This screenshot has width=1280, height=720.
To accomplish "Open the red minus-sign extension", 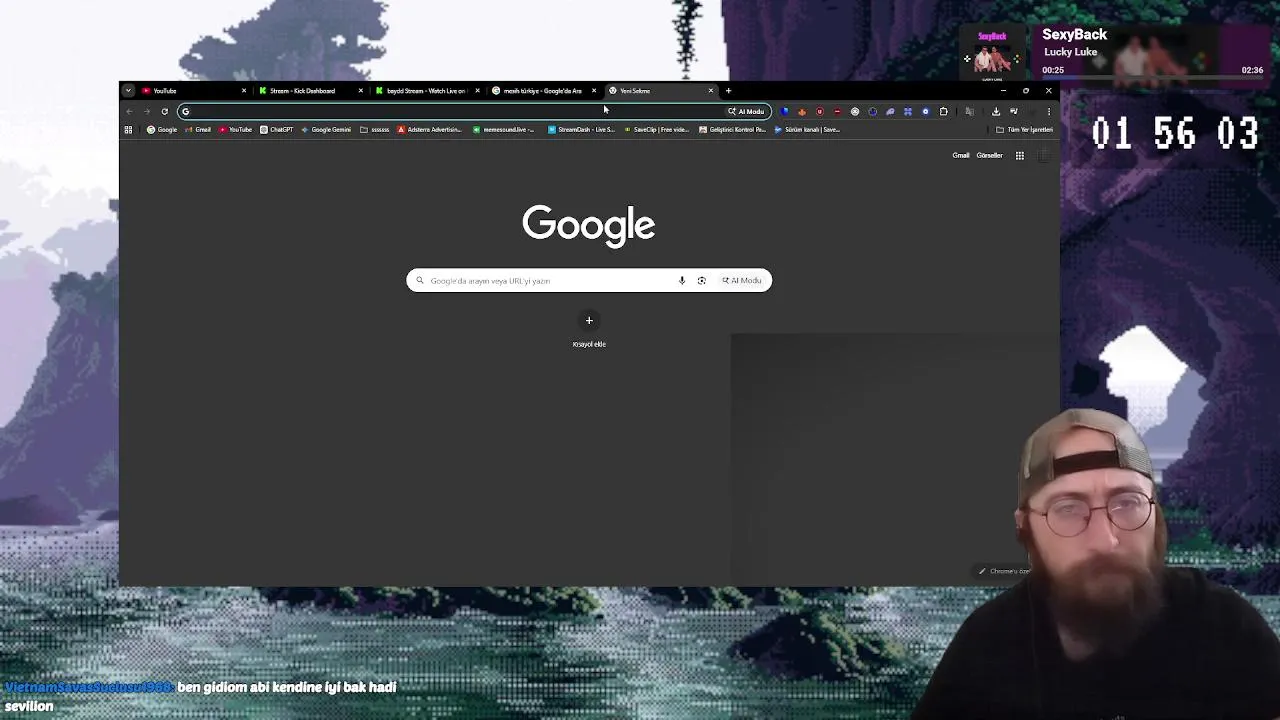I will tap(837, 111).
